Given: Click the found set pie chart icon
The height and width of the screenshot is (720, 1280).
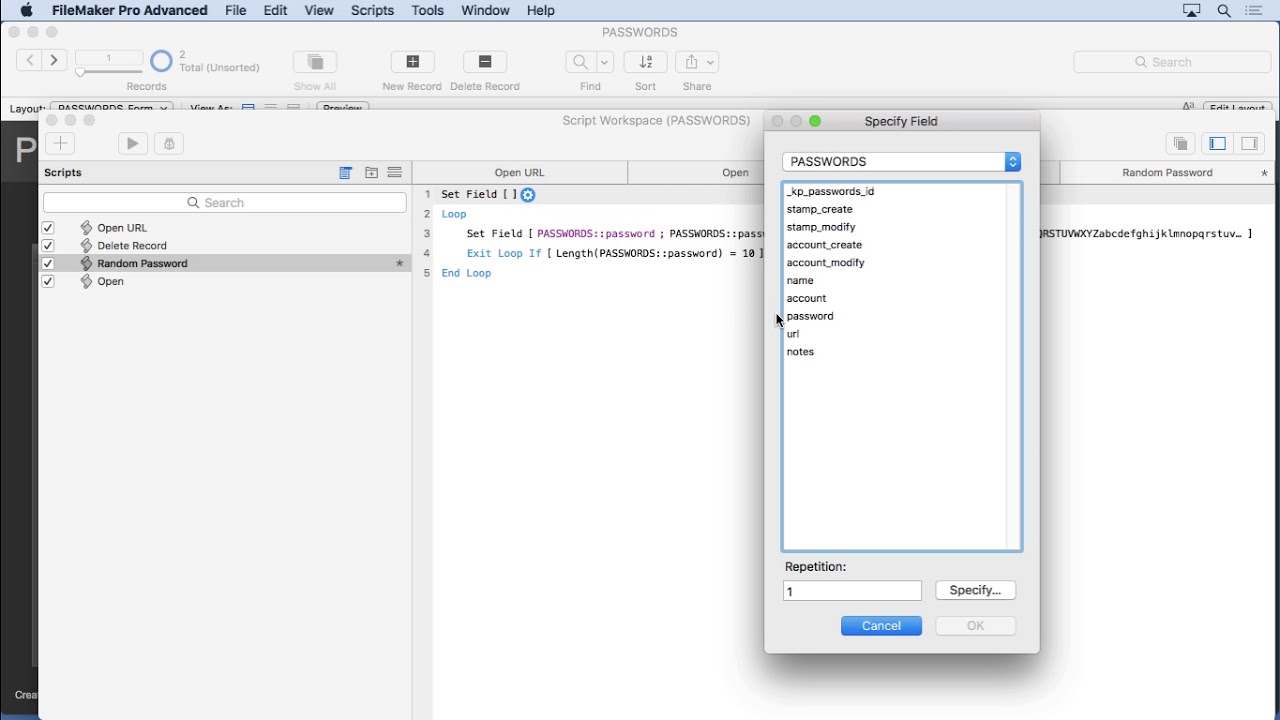Looking at the screenshot, I should tap(161, 62).
